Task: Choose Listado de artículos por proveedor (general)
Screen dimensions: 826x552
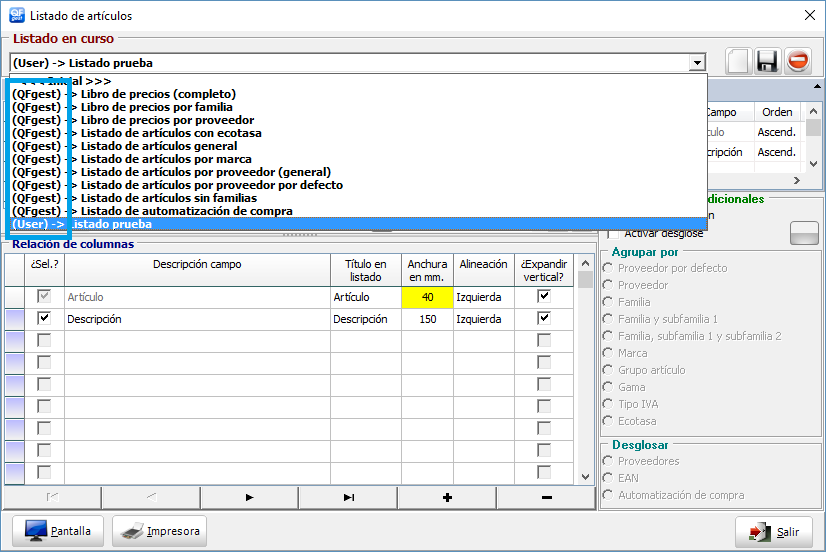Action: (x=358, y=172)
